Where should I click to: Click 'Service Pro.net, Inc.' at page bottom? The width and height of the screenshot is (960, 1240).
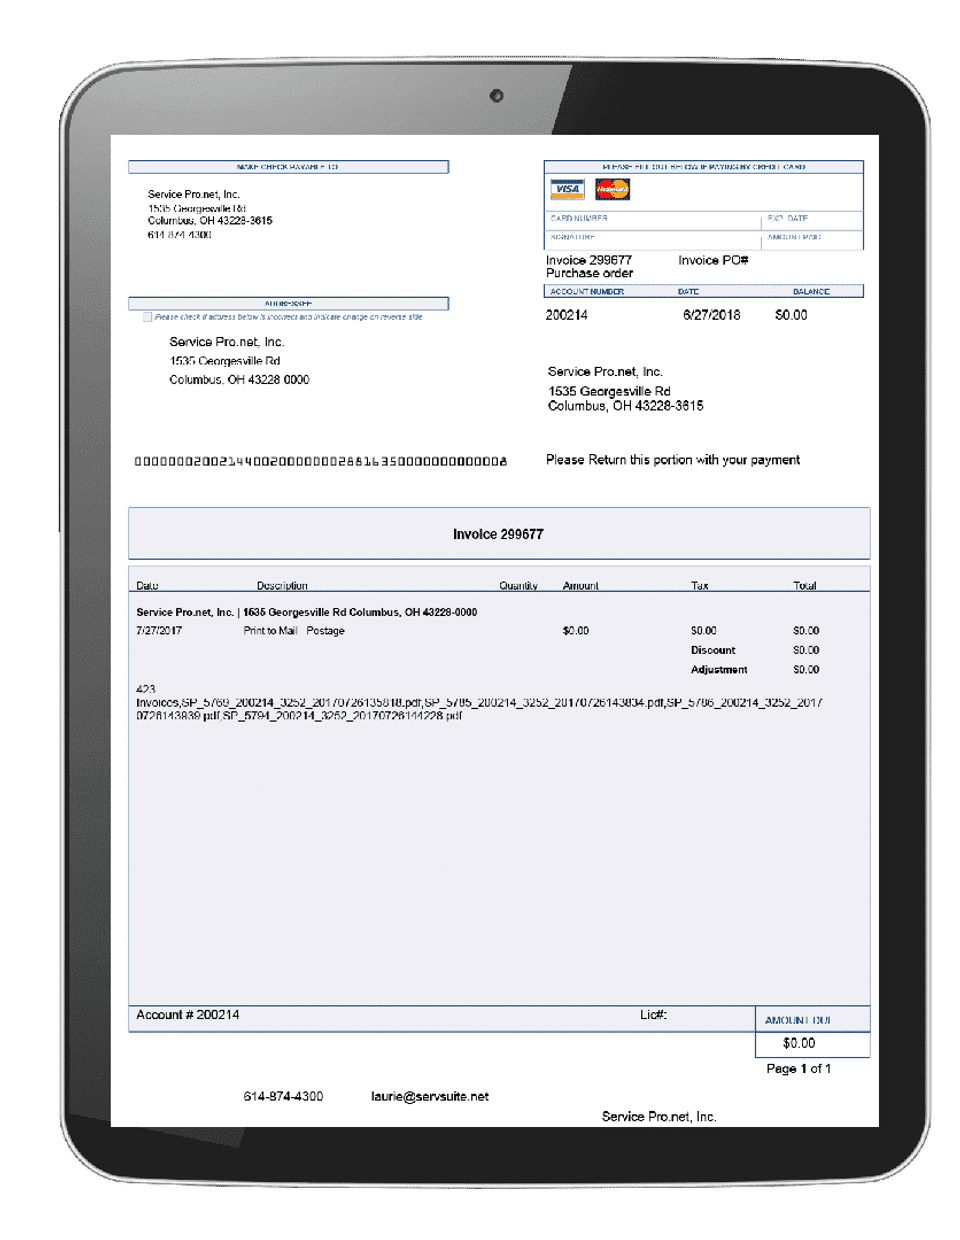[x=659, y=1117]
